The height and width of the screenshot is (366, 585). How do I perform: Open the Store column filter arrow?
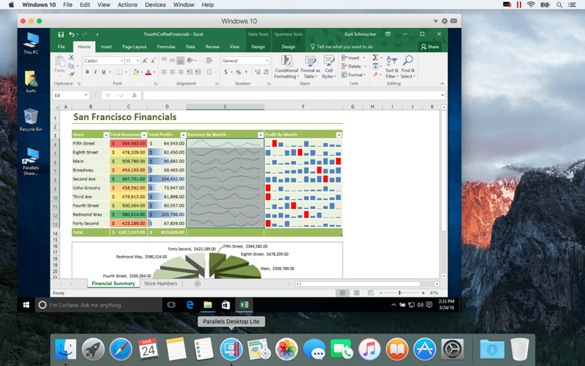(106, 135)
